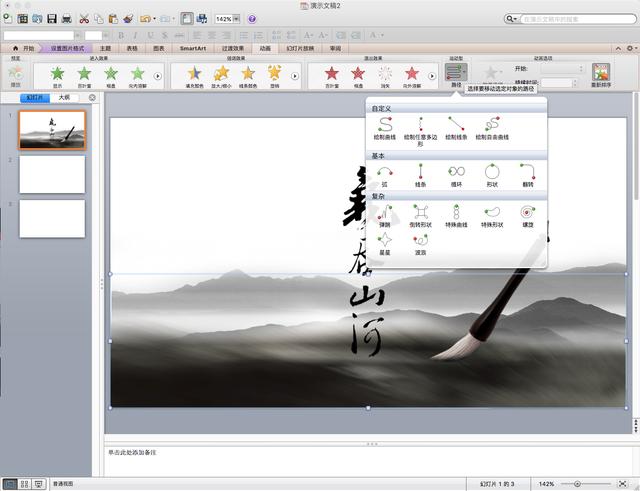Open the SmartArt ribbon tab
This screenshot has width=640, height=491.
click(193, 48)
